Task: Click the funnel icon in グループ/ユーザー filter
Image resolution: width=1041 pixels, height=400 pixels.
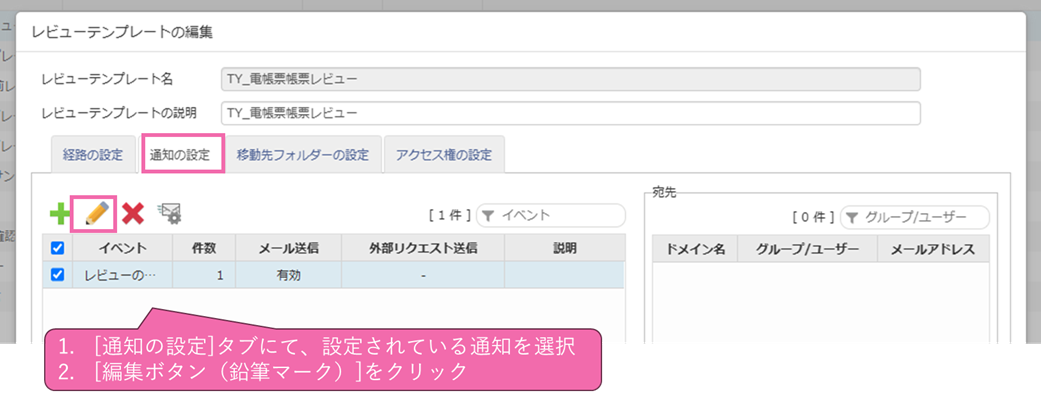Action: click(851, 217)
